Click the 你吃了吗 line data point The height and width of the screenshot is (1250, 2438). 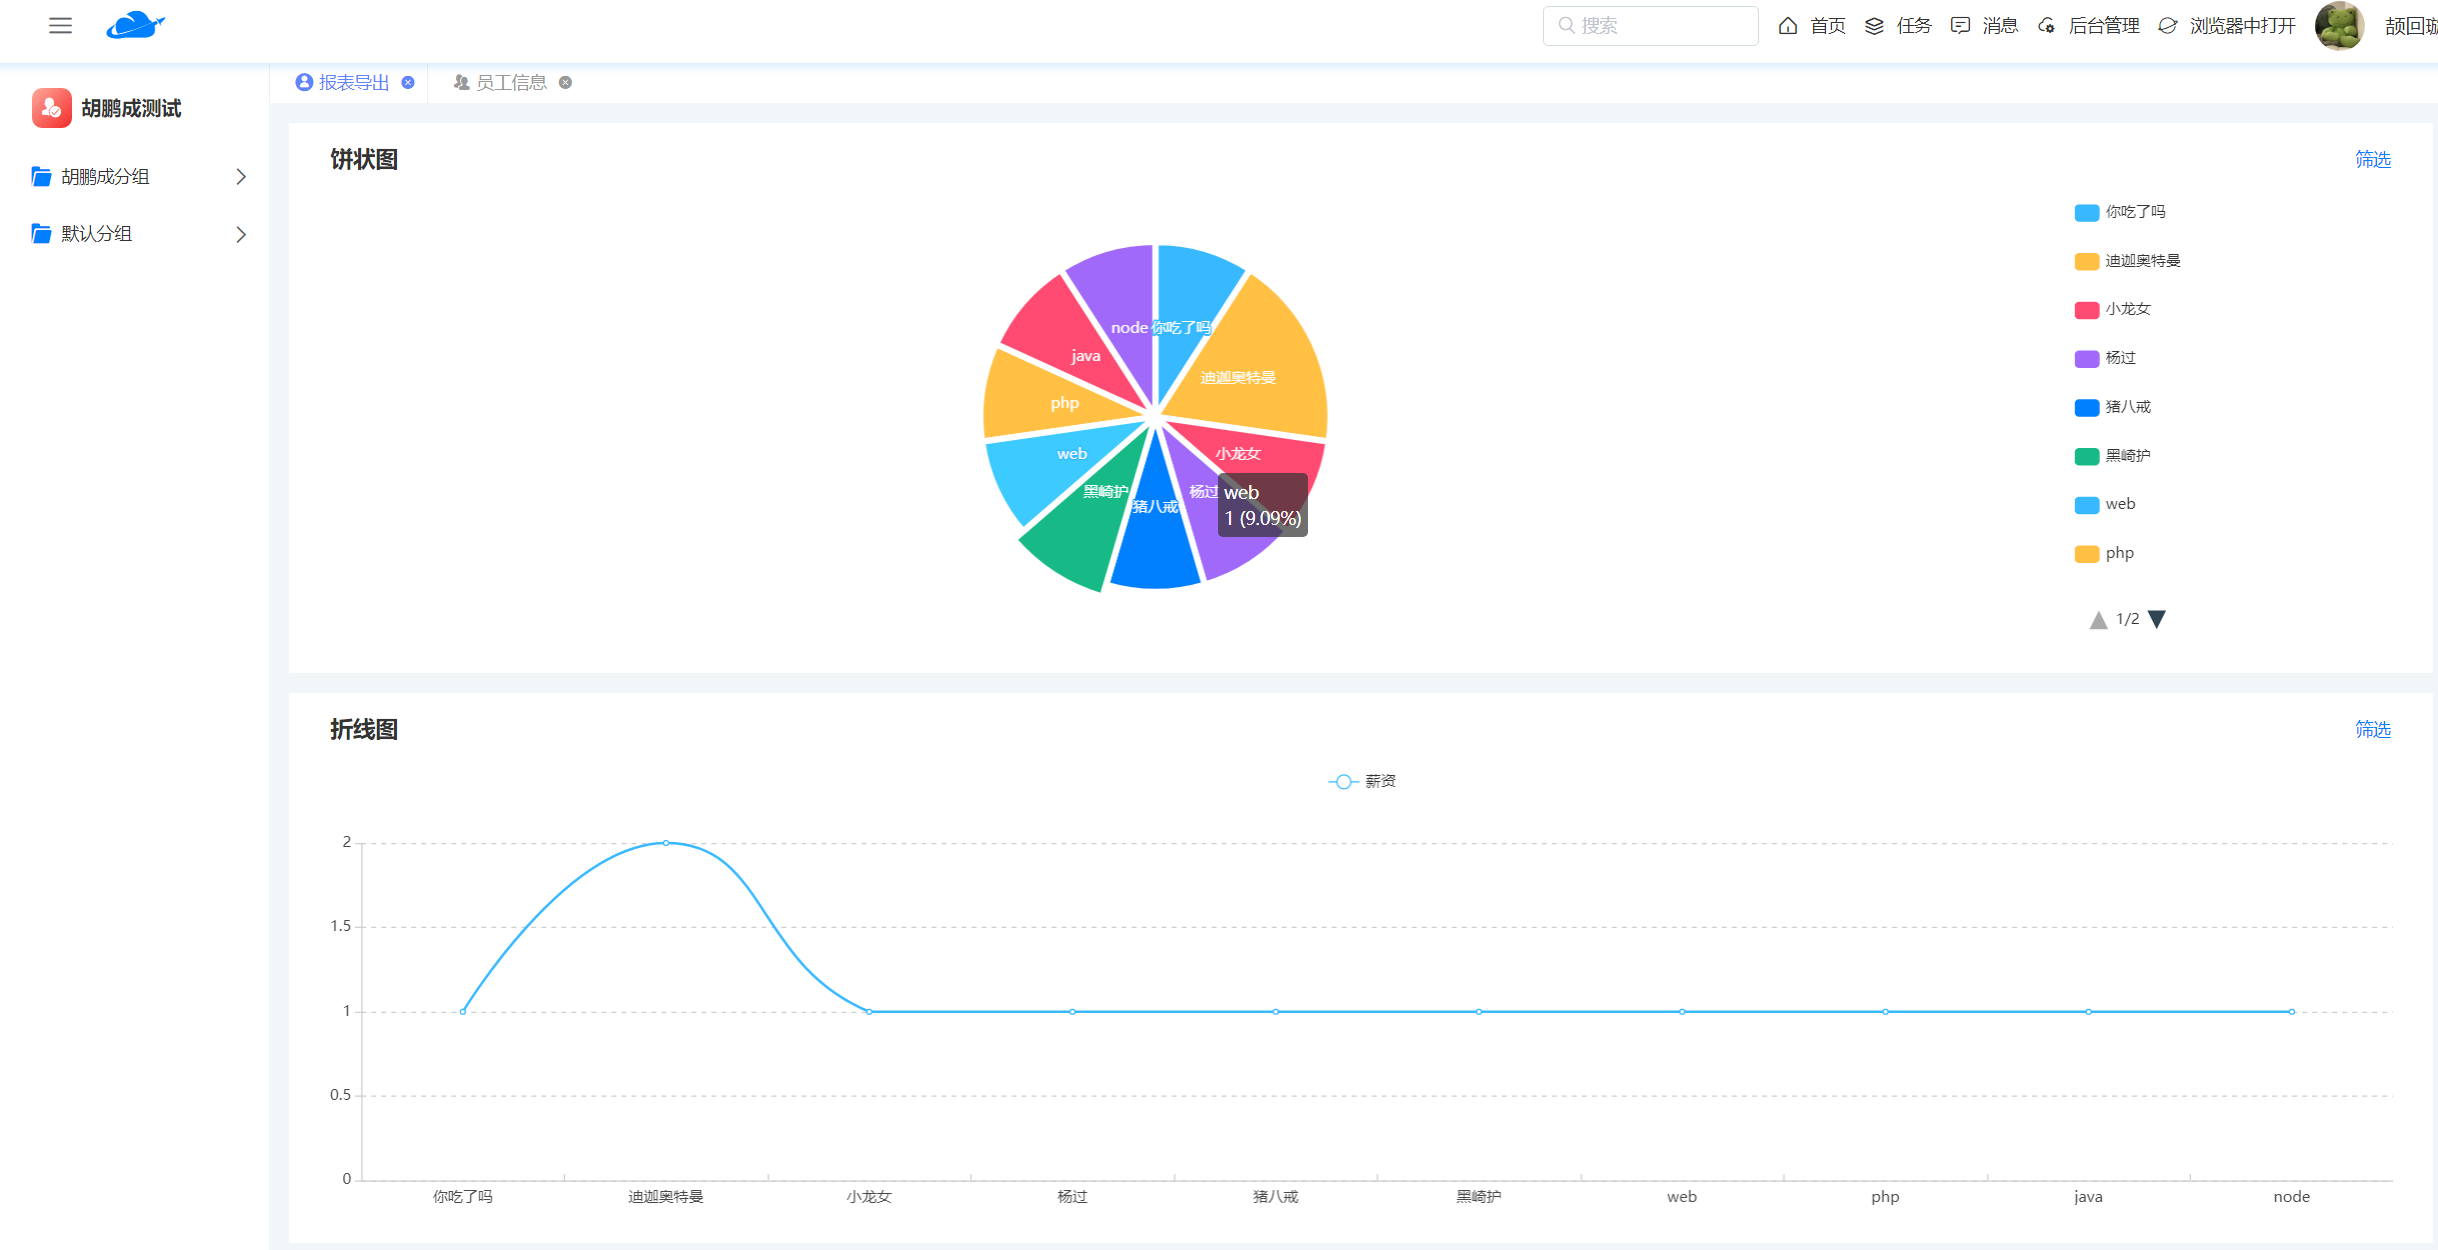pos(463,1012)
